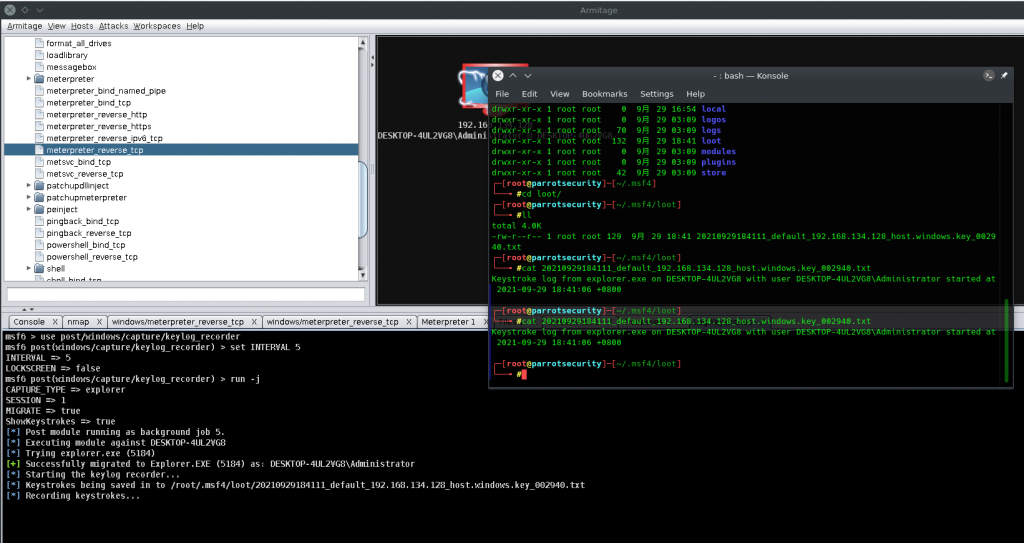Open the Help menu in Armitage

point(195,26)
